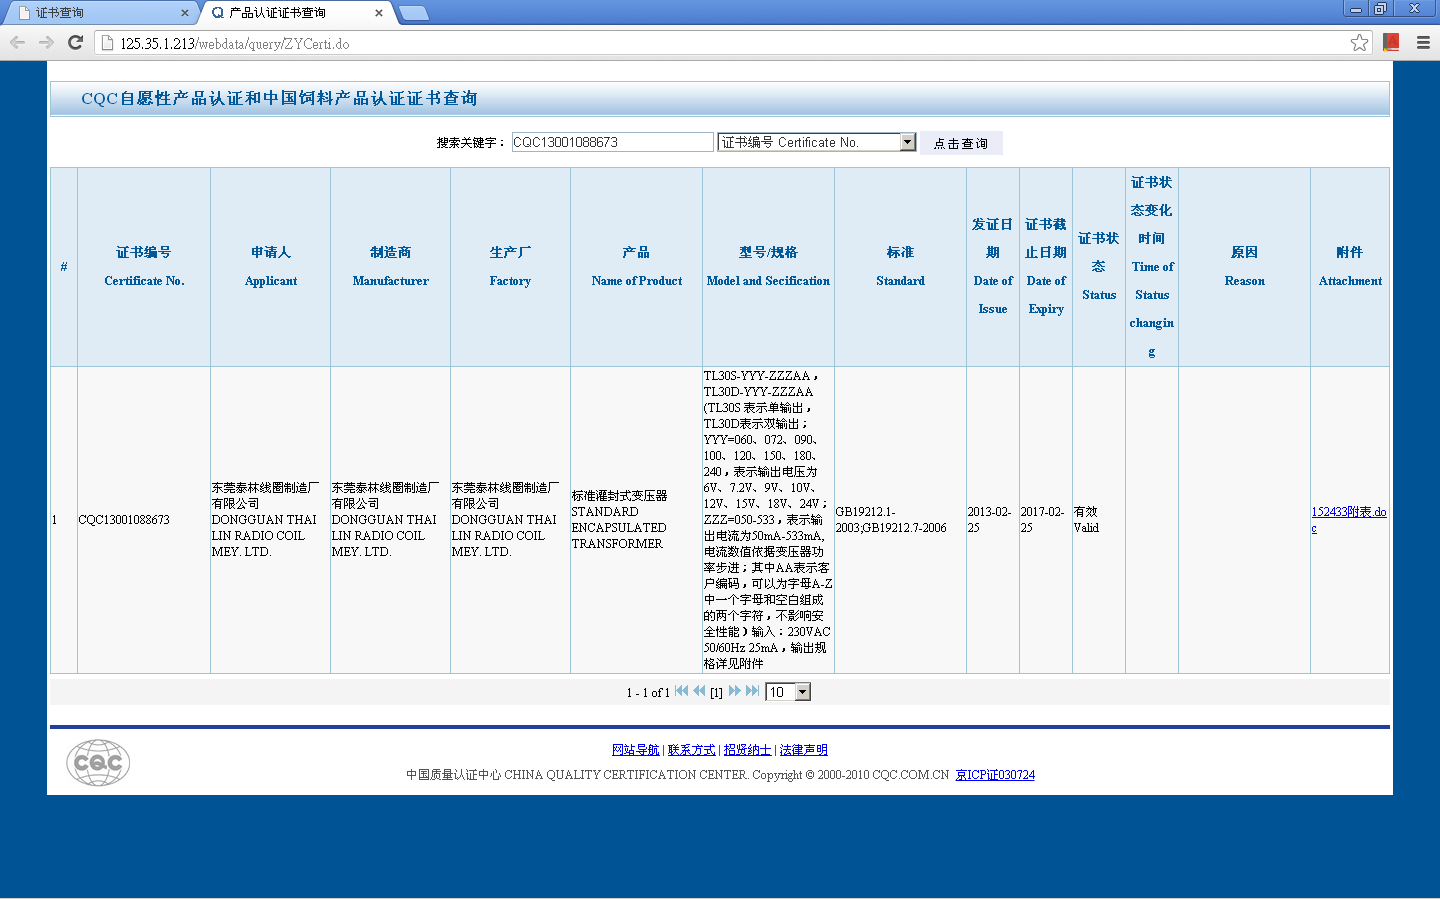1440x900 pixels.
Task: Go to last page of results
Action: click(752, 691)
